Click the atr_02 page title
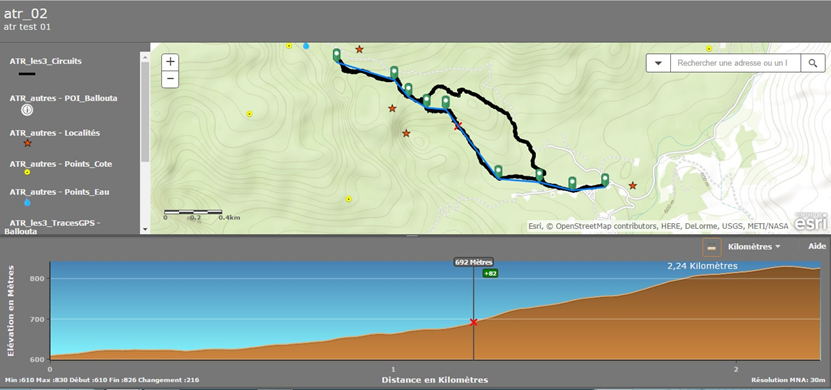The image size is (831, 390). (25, 14)
